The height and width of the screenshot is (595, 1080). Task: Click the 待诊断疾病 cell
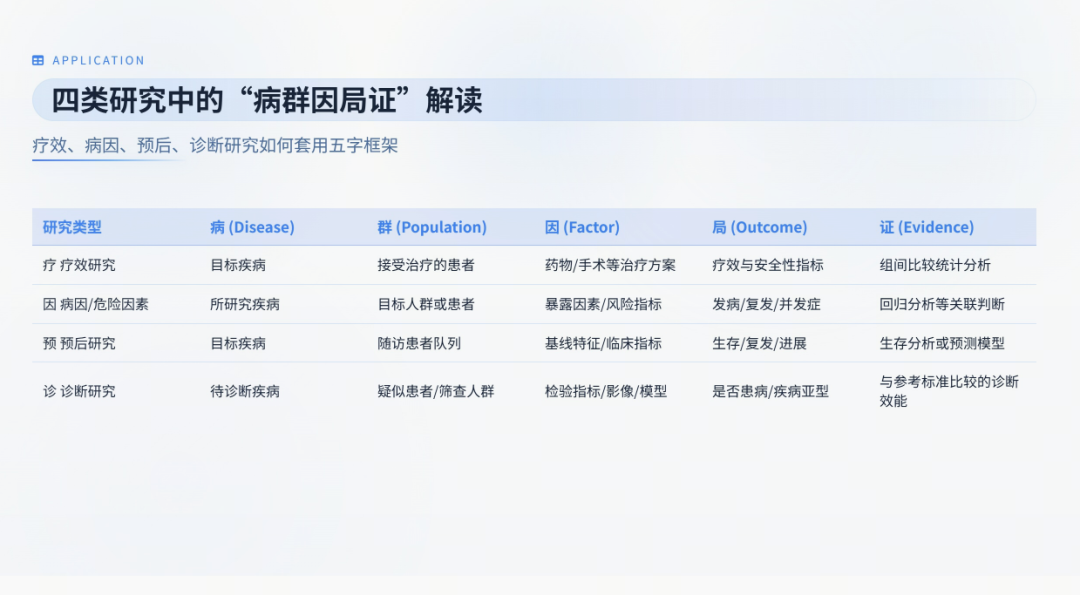click(245, 391)
